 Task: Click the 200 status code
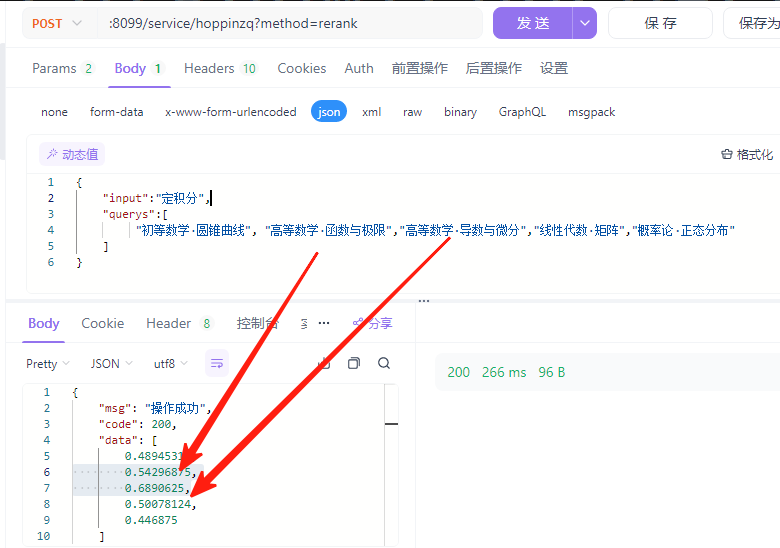[458, 372]
